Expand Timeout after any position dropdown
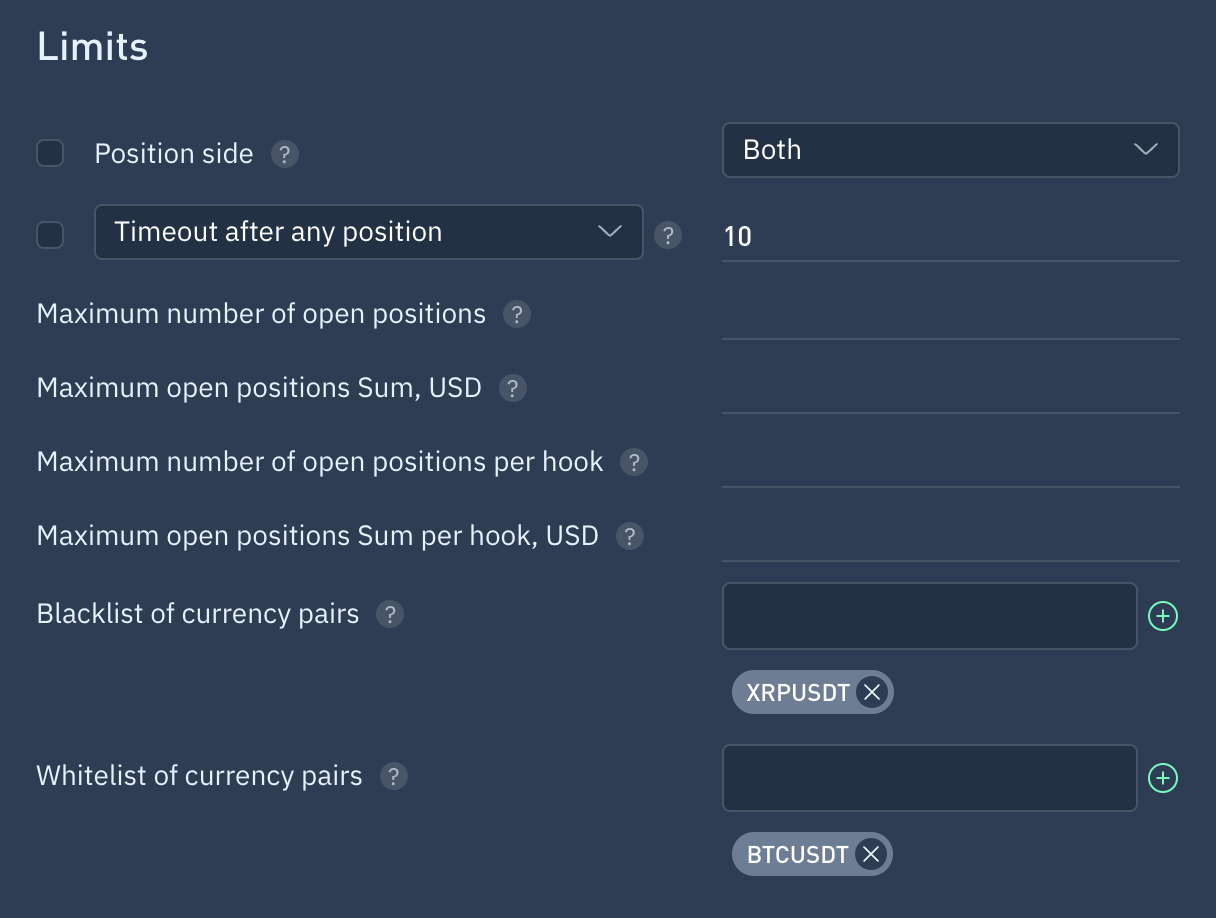The image size is (1216, 918). pos(368,232)
